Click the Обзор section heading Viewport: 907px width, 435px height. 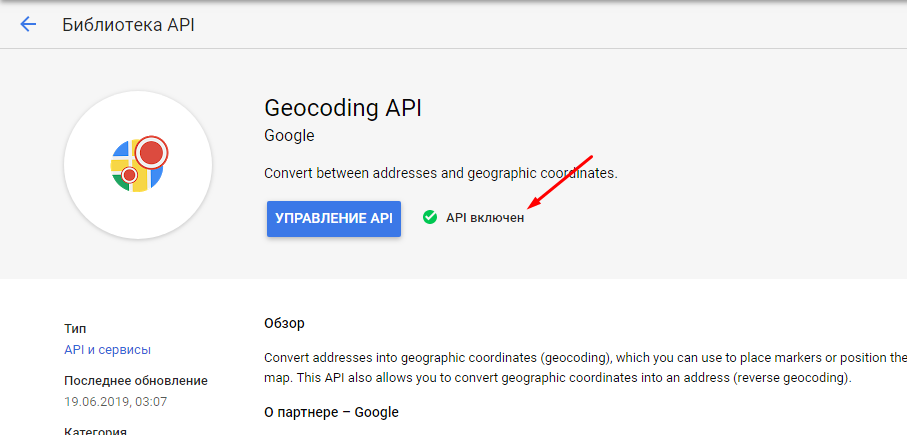[284, 324]
